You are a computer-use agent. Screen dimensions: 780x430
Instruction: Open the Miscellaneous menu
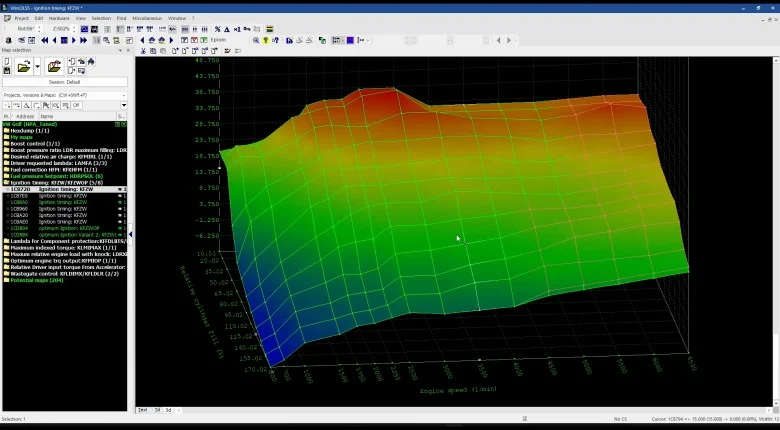pyautogui.click(x=145, y=18)
